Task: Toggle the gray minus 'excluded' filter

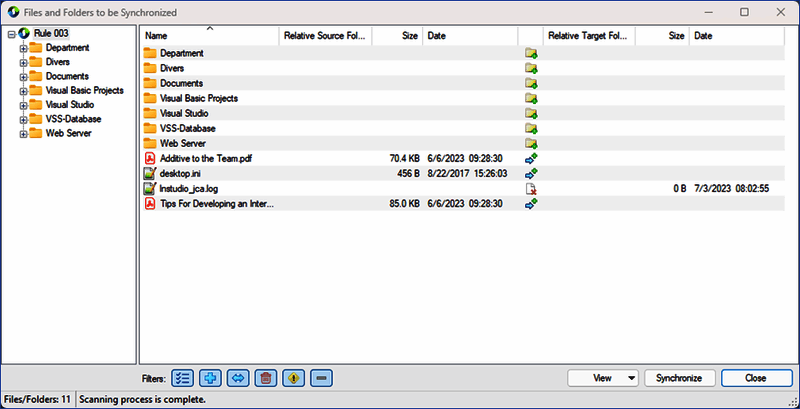Action: tap(321, 378)
